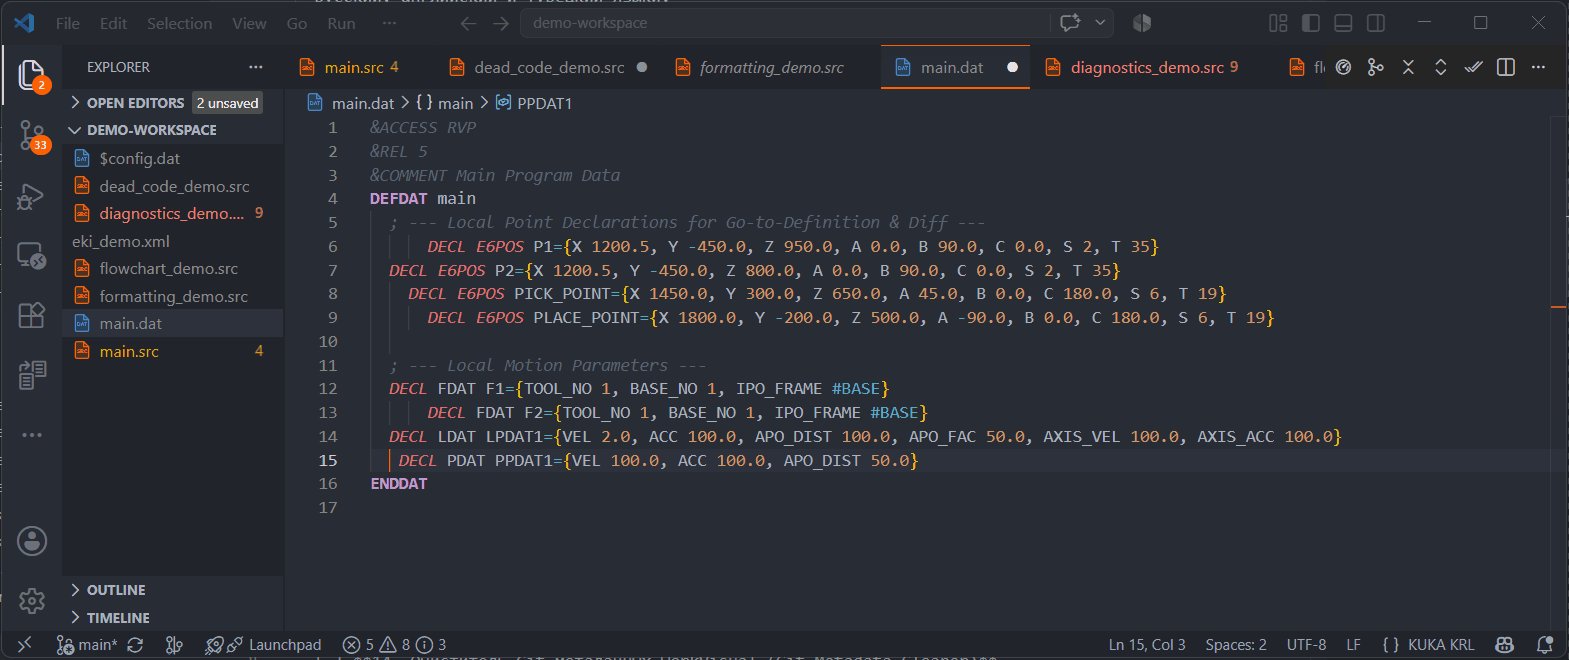This screenshot has height=660, width=1569.
Task: Click the remote window indicator in status bar
Action: point(25,645)
